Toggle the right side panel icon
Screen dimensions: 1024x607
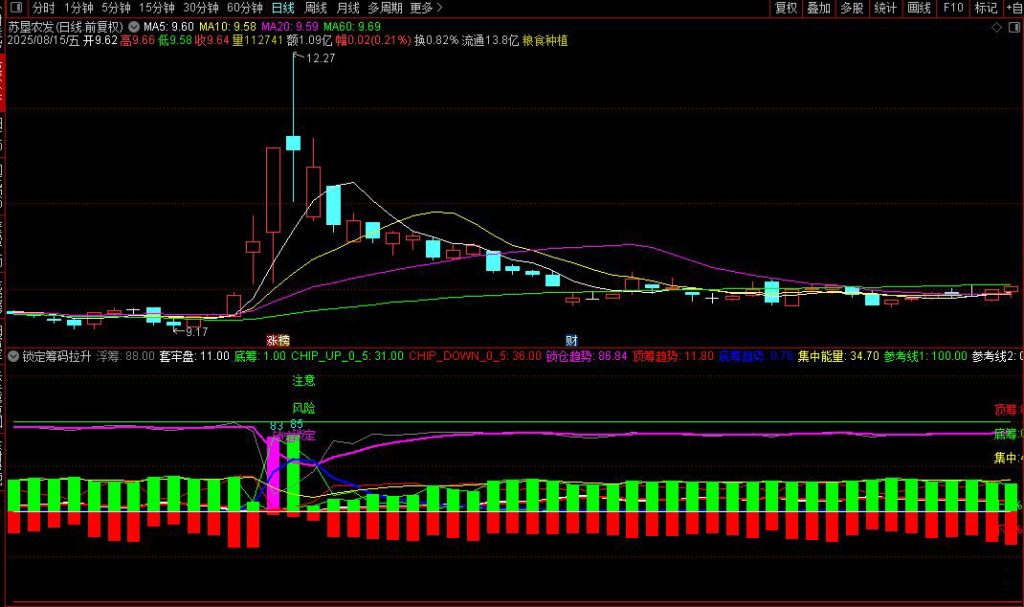tap(1013, 26)
